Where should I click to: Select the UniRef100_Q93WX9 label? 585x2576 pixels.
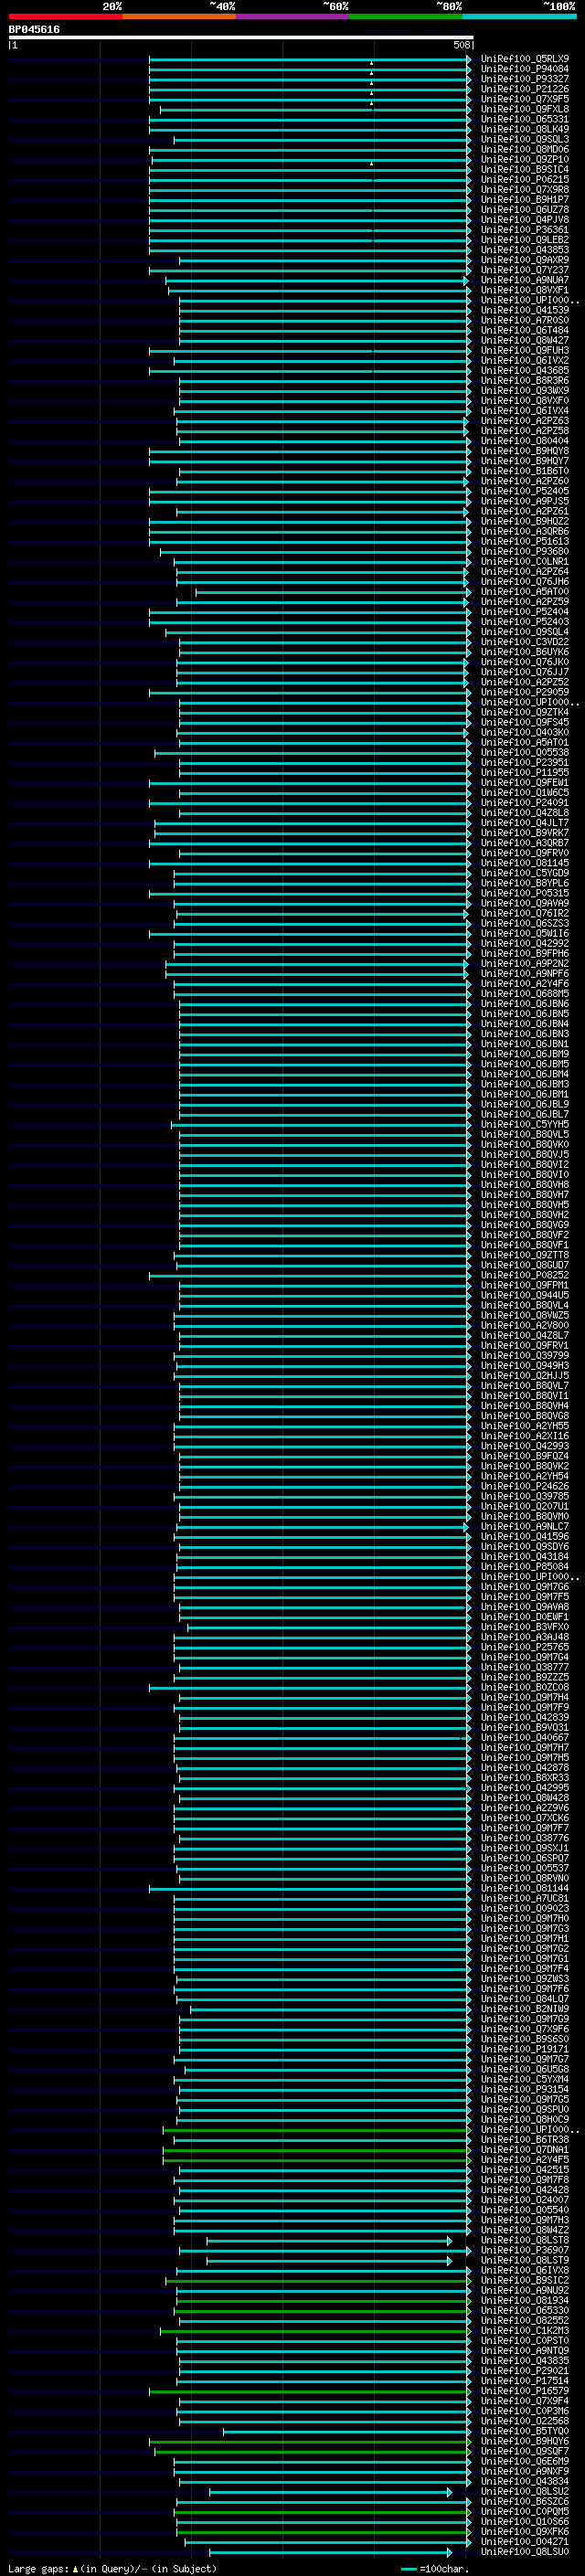[525, 391]
